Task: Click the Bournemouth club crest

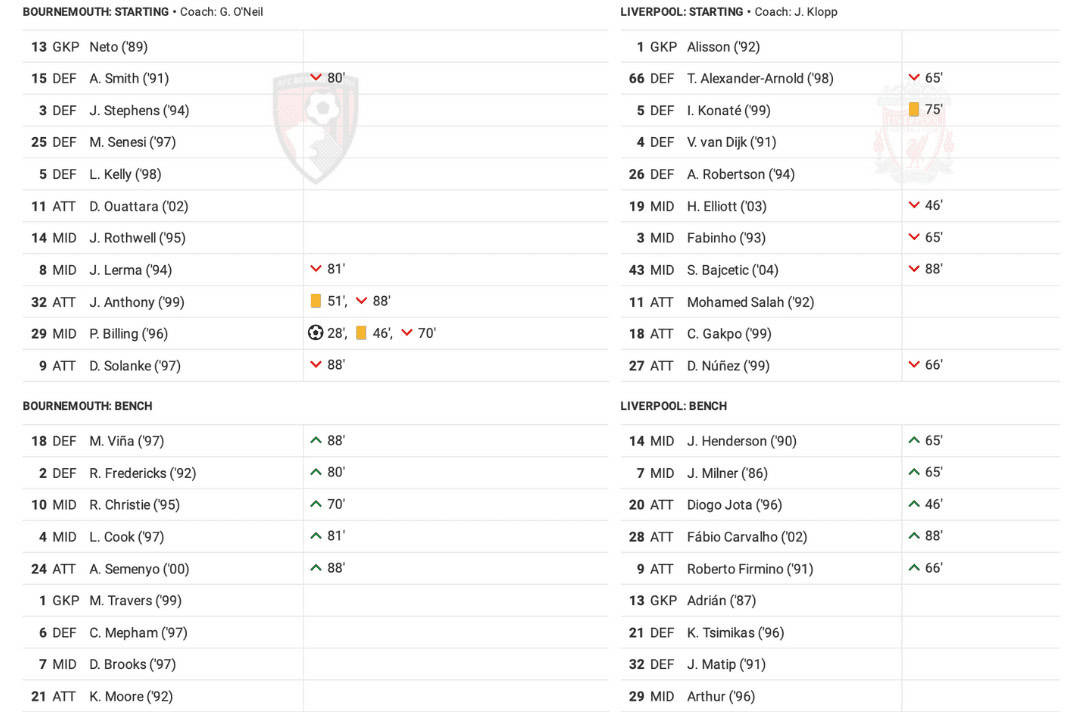Action: (x=316, y=126)
